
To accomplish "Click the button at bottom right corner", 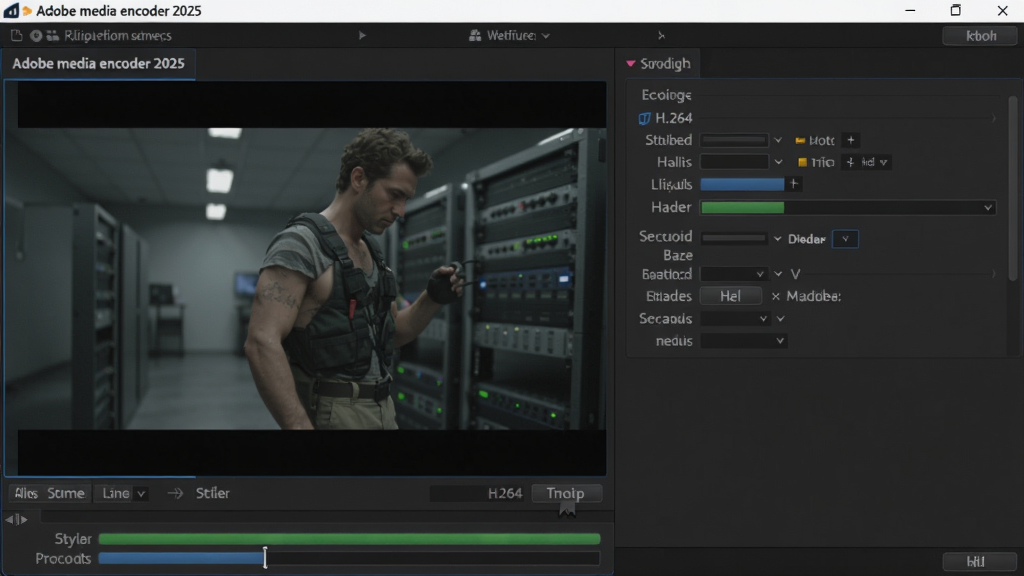I will click(980, 562).
